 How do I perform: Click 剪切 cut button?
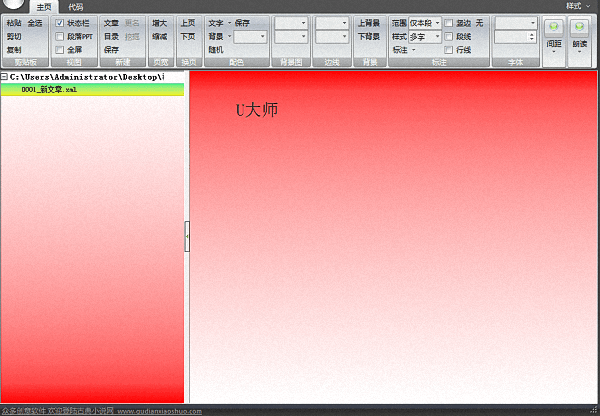tap(14, 37)
